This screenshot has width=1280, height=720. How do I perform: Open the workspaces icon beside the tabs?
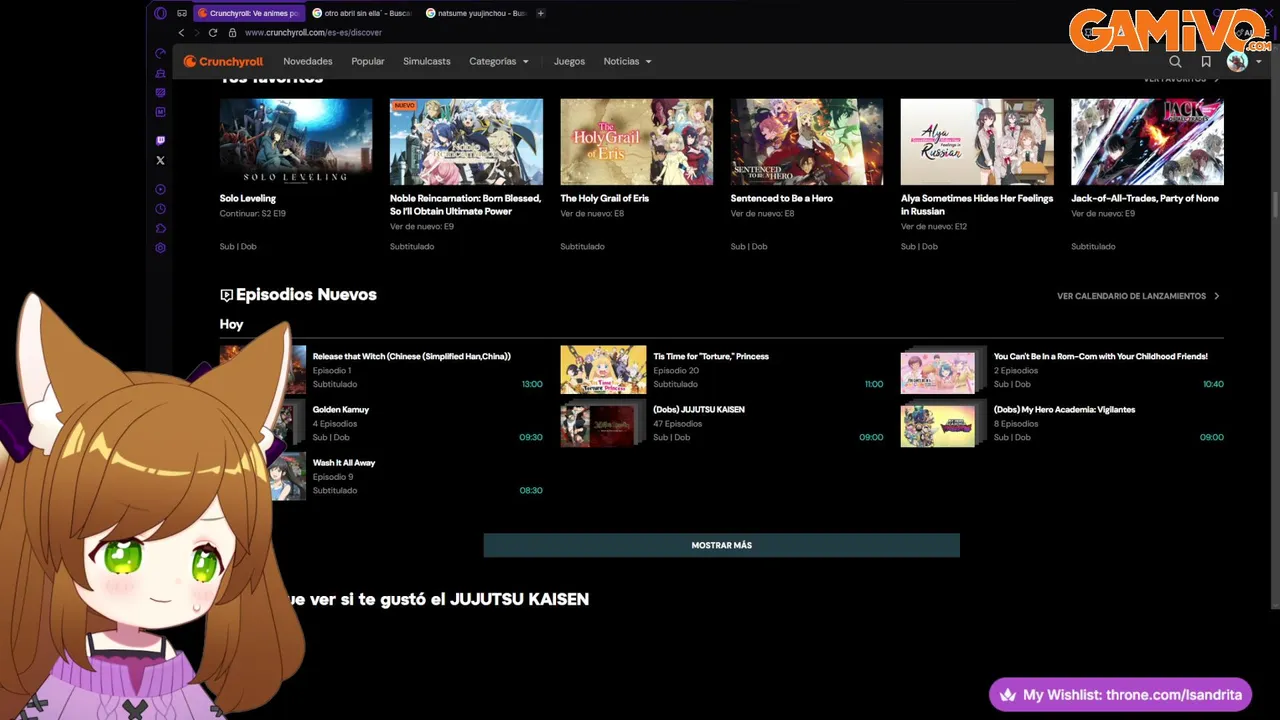point(182,13)
